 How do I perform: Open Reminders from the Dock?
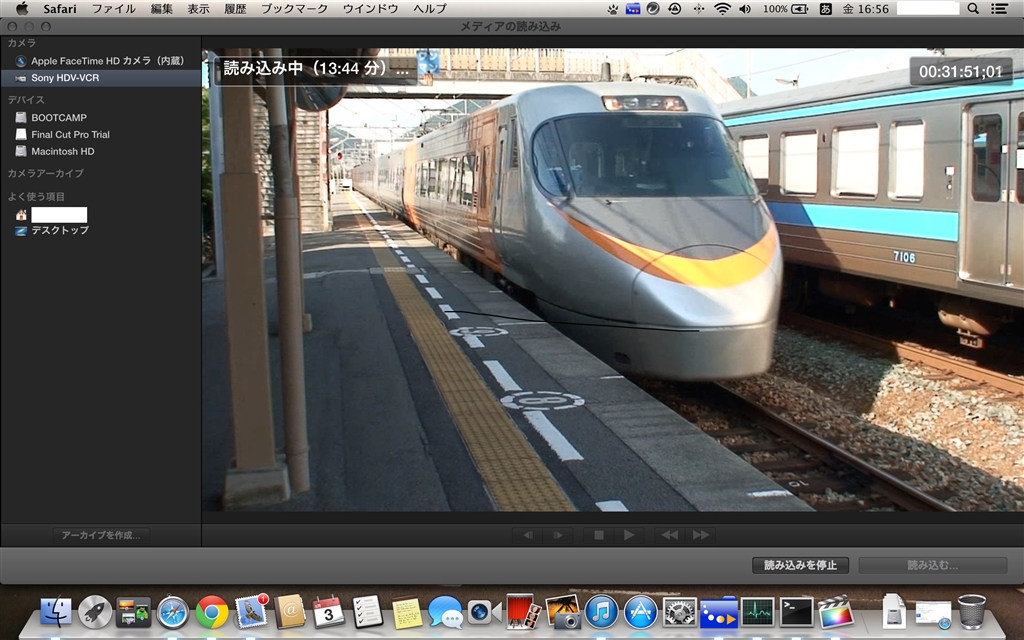pyautogui.click(x=367, y=612)
